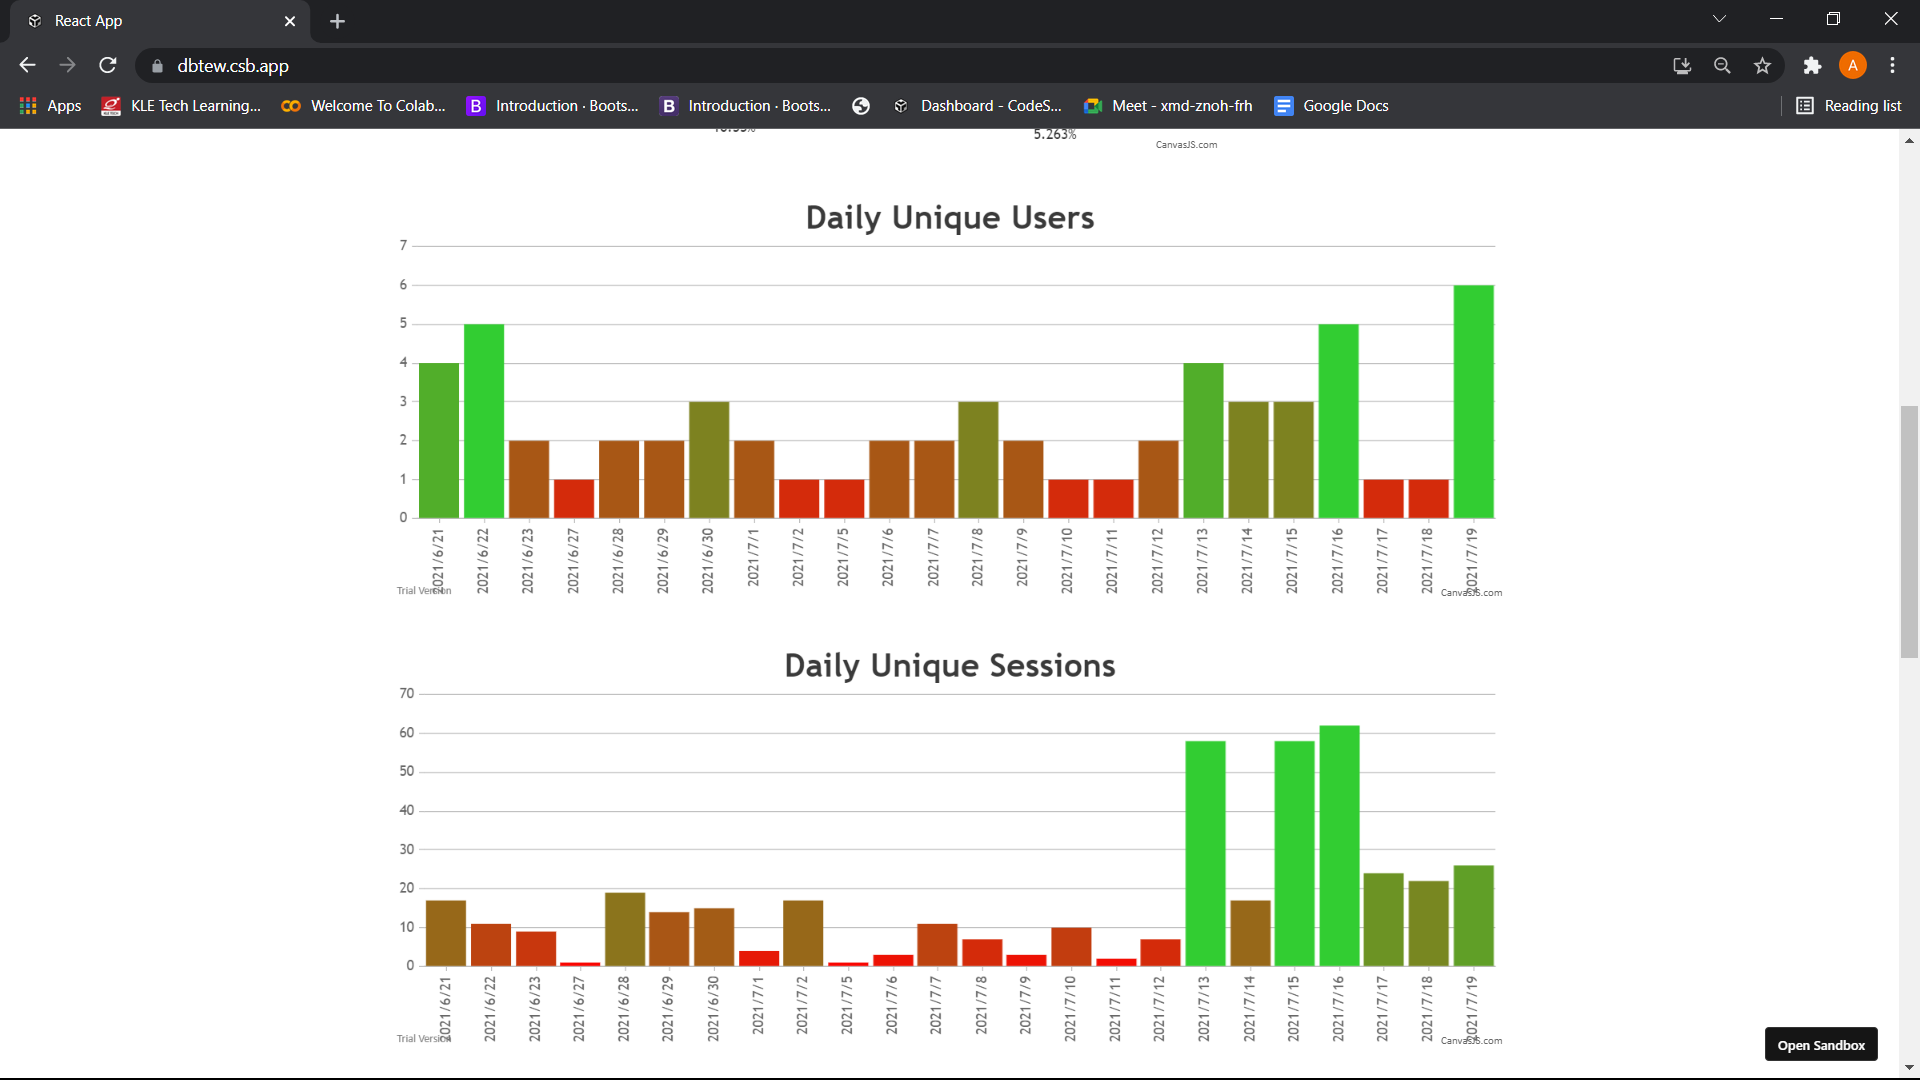Open the Apps grid shortcut
The width and height of the screenshot is (1920, 1080).
50,106
